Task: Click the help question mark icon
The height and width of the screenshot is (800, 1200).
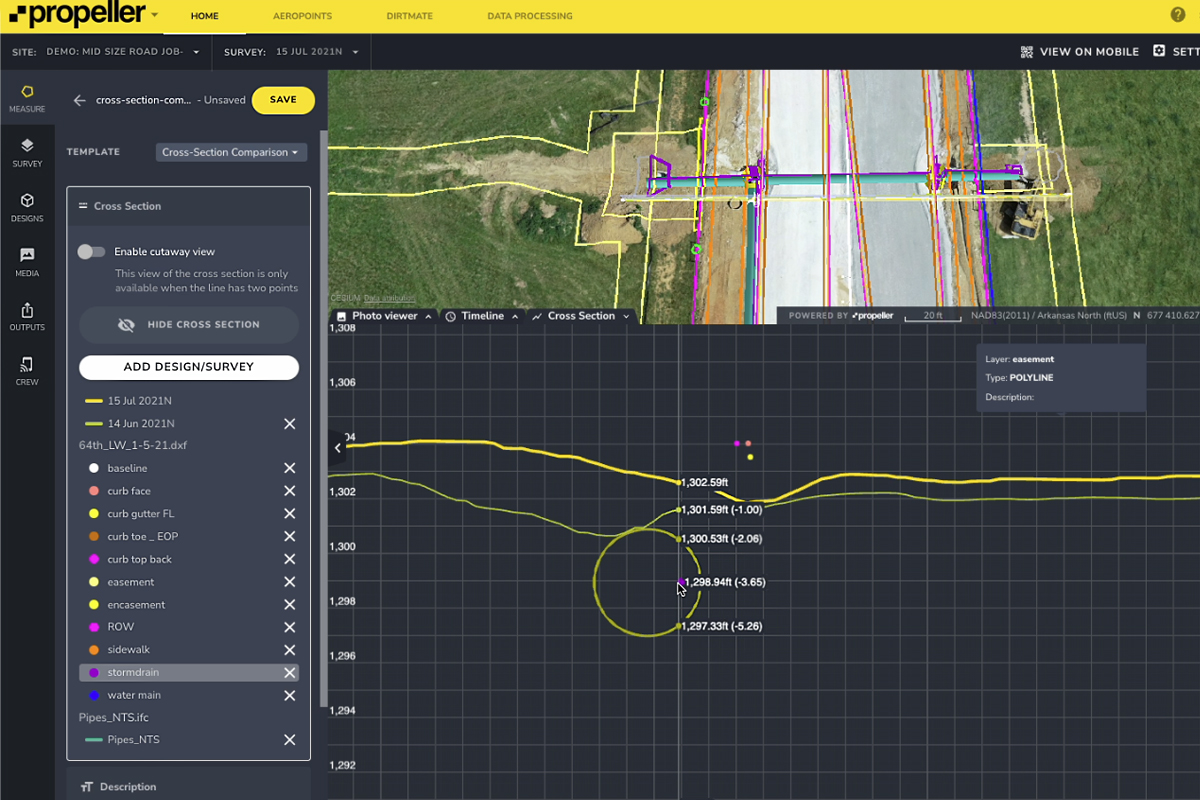Action: click(x=1178, y=15)
